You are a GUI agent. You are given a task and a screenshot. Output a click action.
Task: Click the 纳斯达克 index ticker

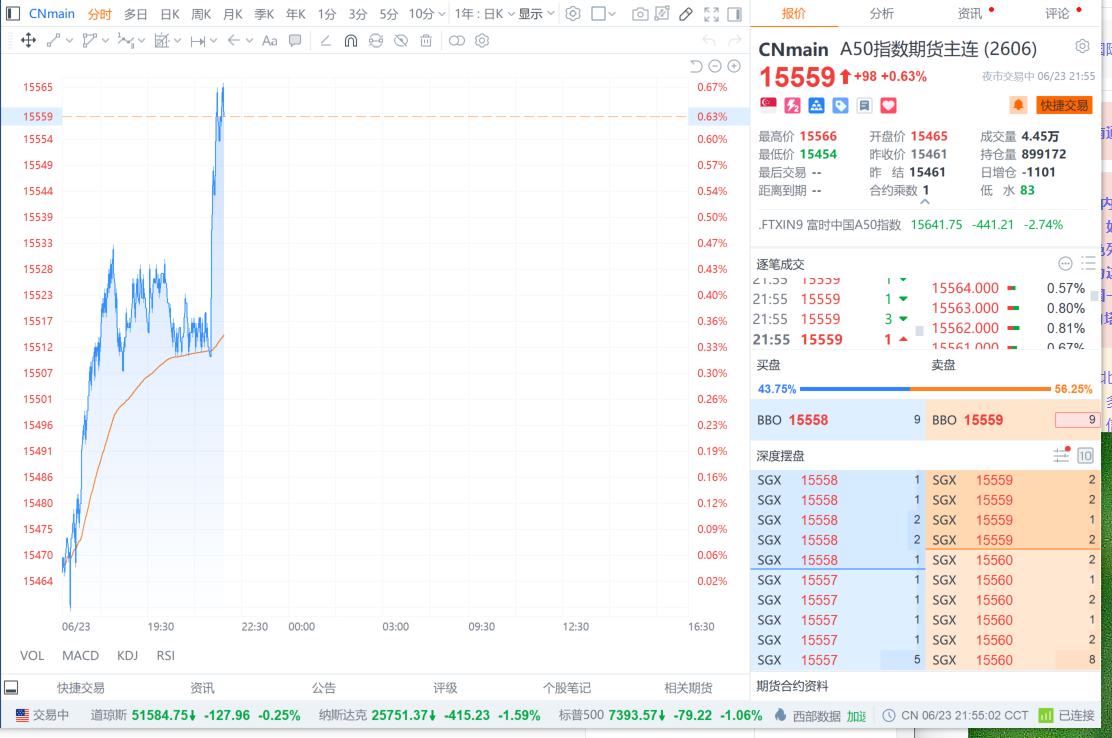tap(429, 715)
